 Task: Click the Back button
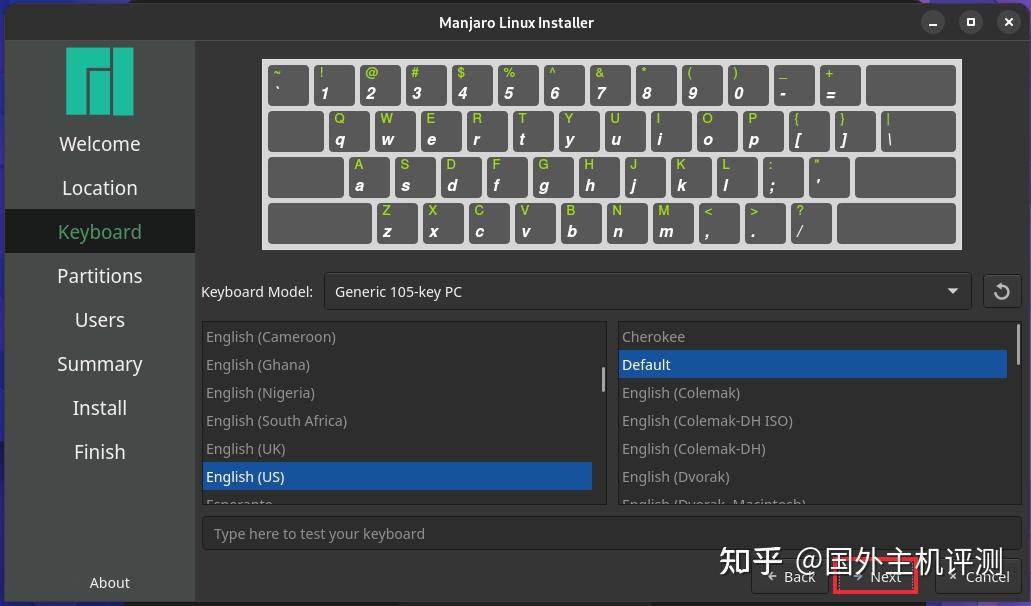789,576
